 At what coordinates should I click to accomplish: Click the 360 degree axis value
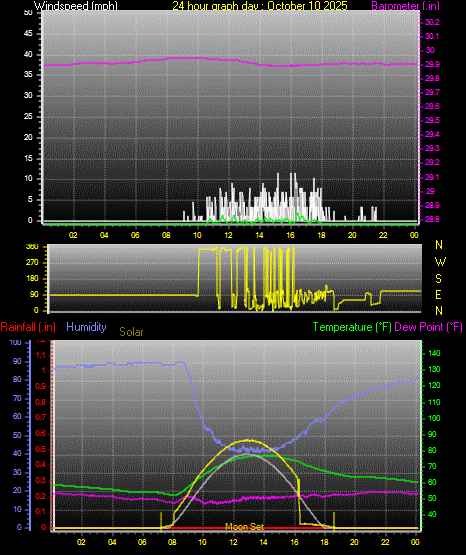coord(32,247)
